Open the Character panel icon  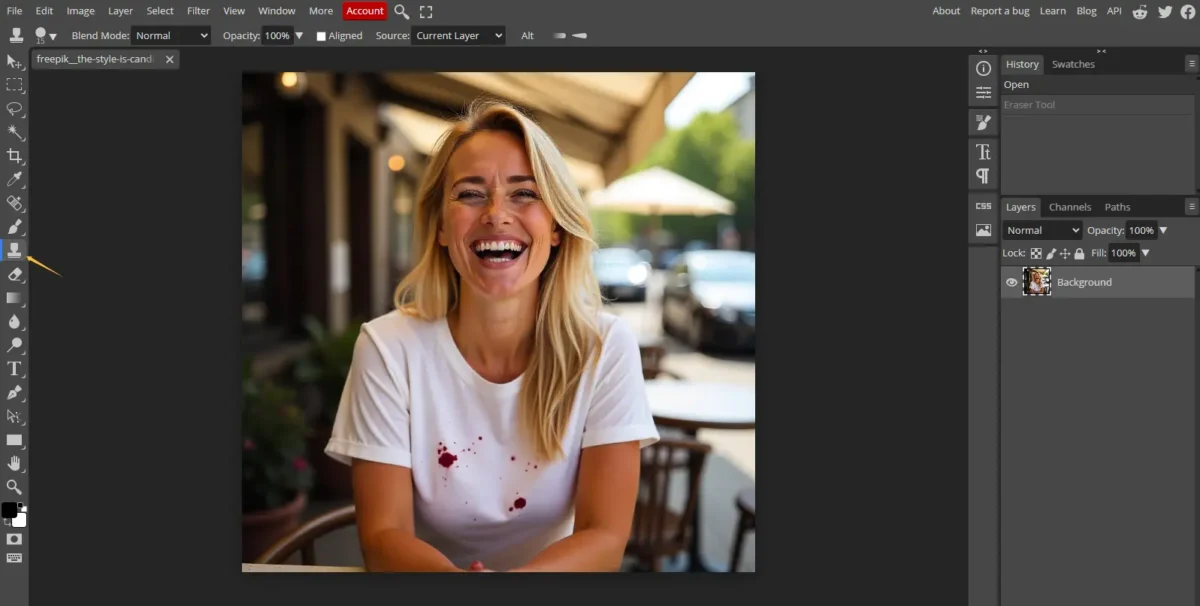(983, 152)
